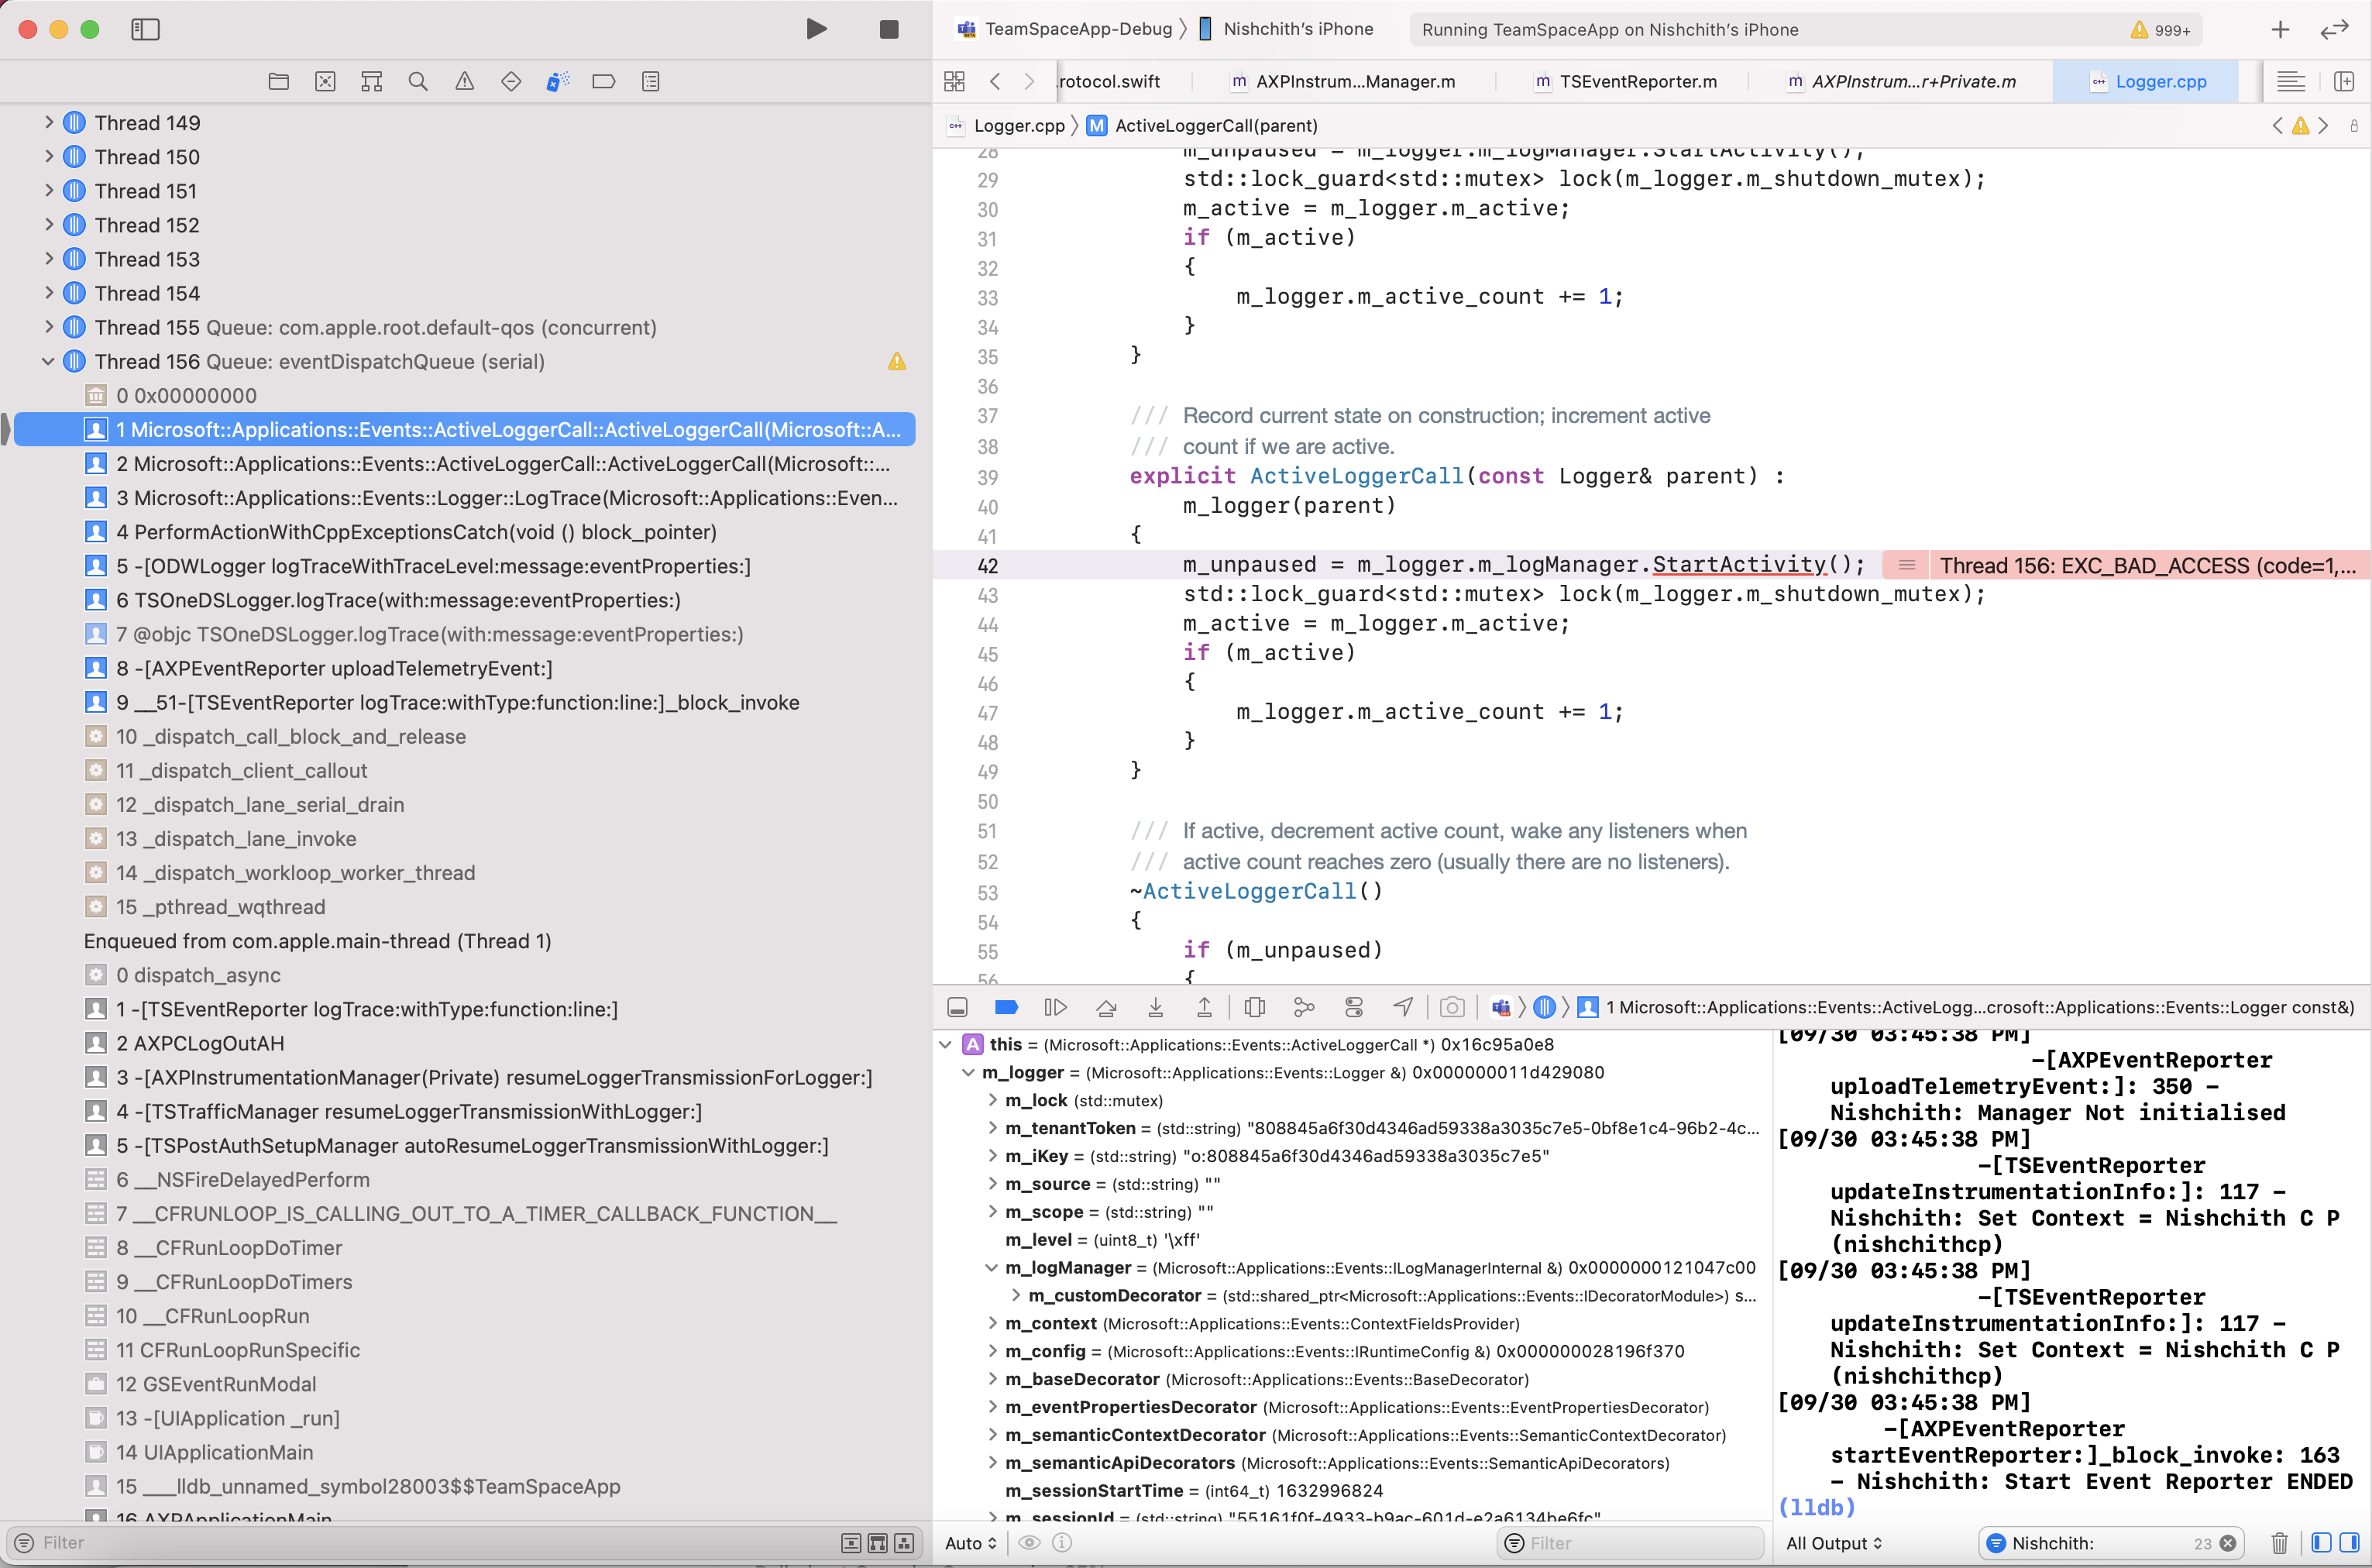Screen dimensions: 2372x1568
Task: Deactivate breakpoints via the blue toggle
Action: coord(1006,1007)
